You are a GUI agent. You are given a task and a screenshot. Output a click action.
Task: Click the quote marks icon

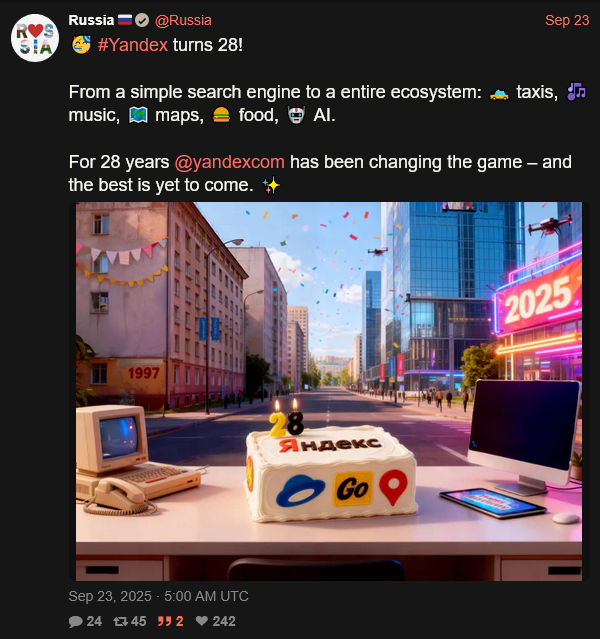tap(164, 621)
